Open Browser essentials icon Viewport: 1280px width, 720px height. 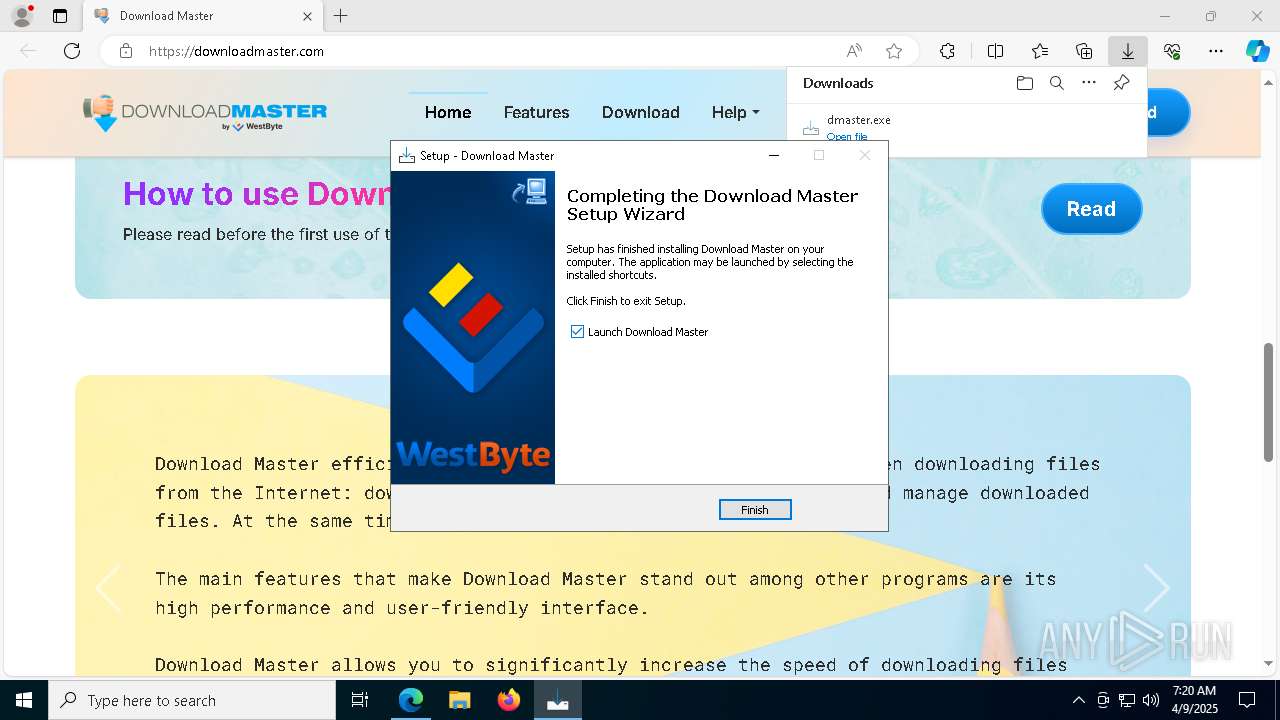click(1172, 51)
